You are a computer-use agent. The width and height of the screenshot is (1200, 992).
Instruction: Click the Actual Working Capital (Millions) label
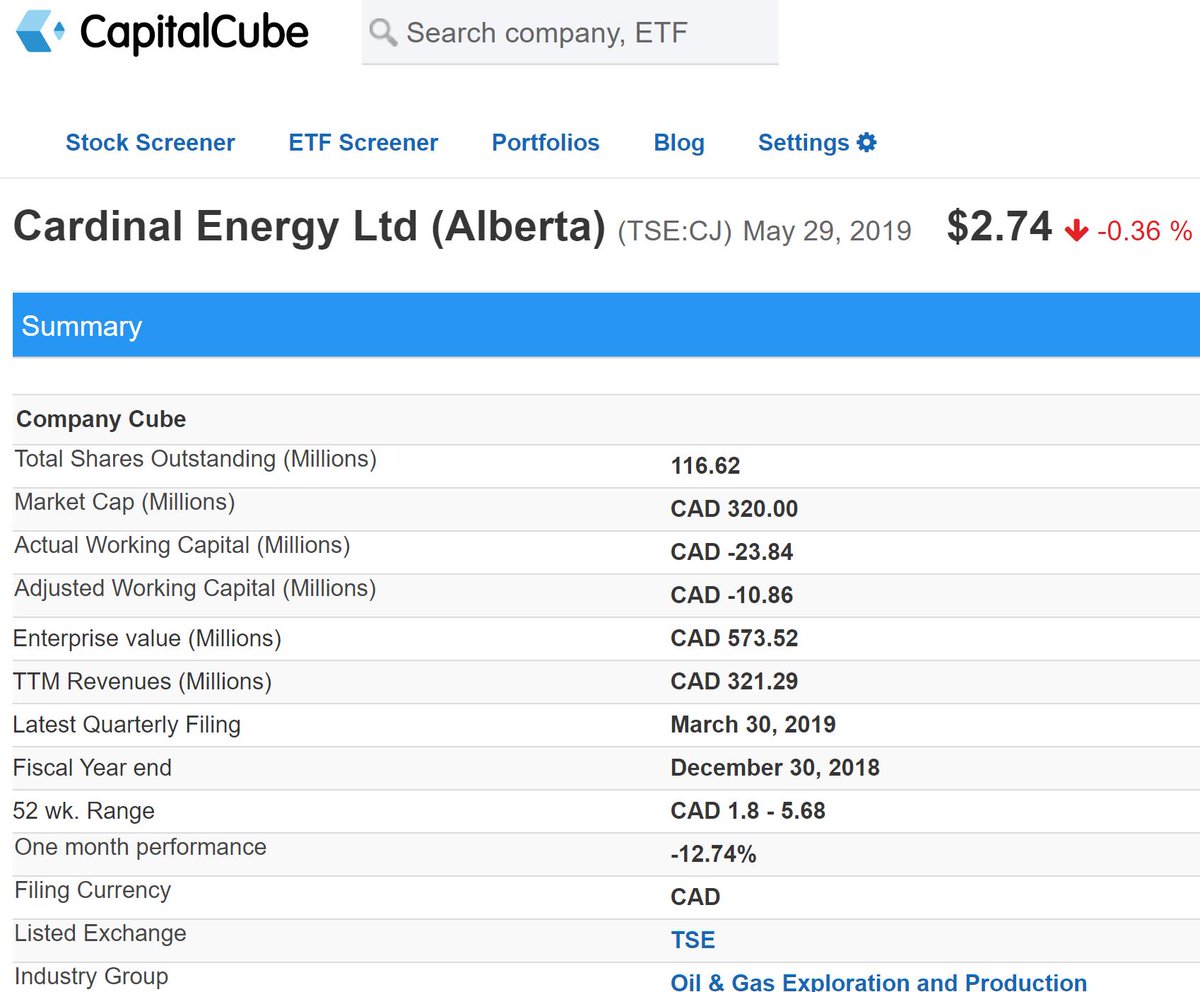click(x=182, y=545)
